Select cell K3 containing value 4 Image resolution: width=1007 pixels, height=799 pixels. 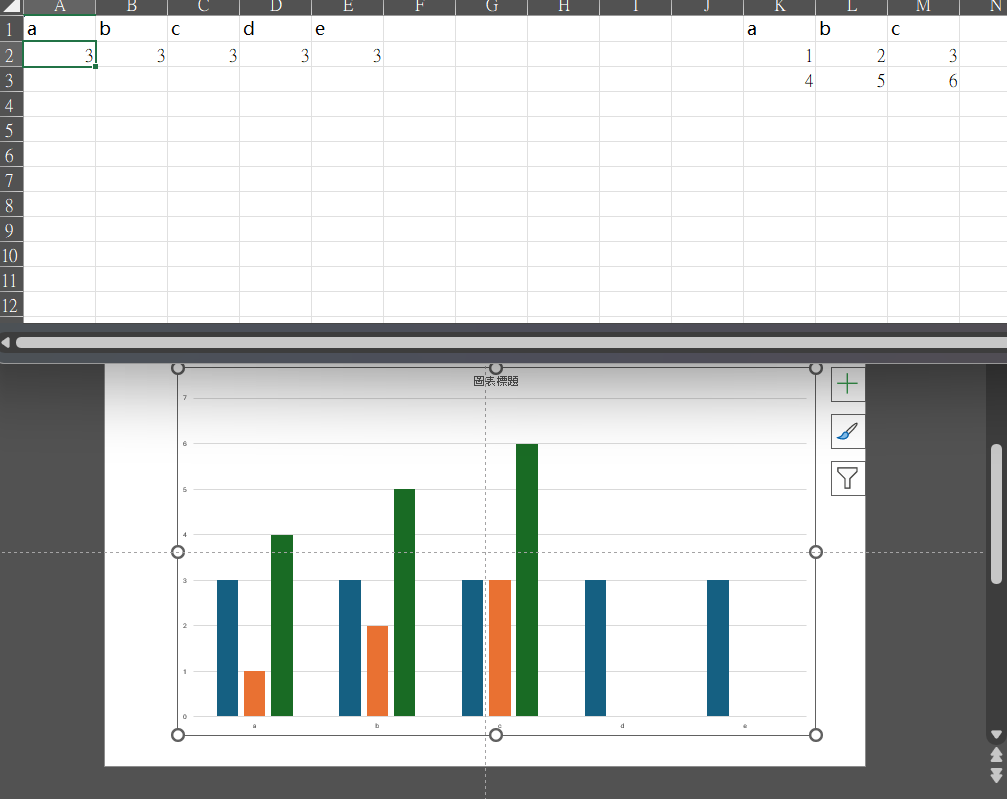(x=779, y=81)
